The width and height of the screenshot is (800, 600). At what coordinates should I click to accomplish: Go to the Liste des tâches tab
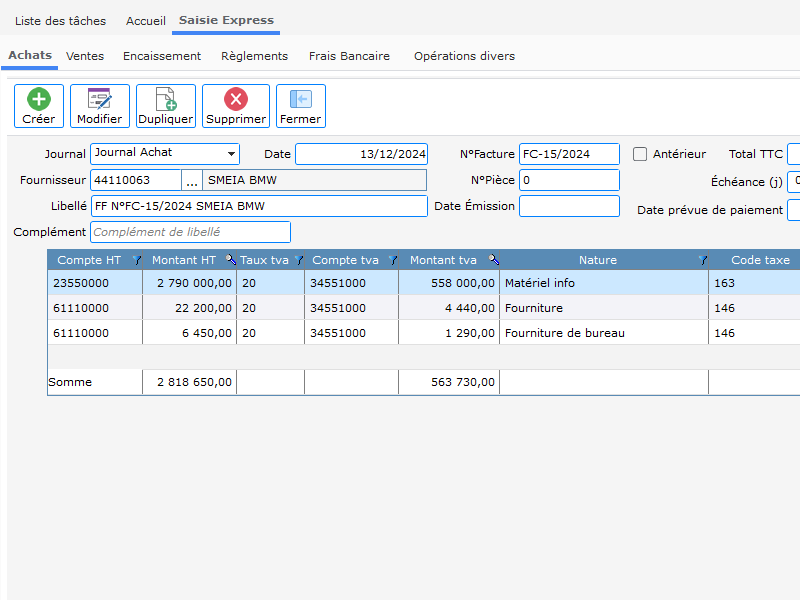(60, 21)
